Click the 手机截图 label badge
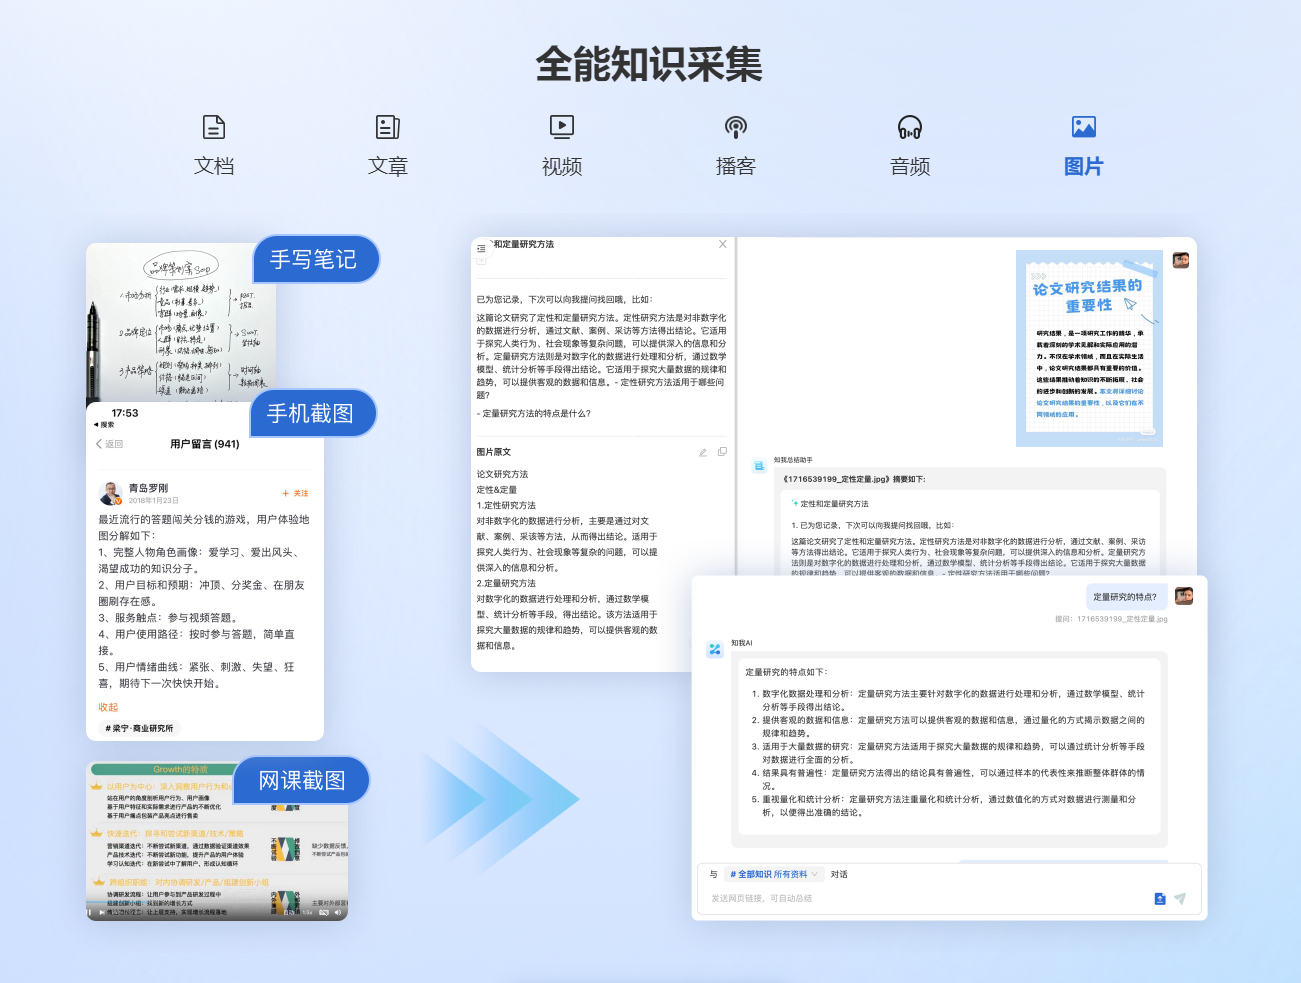The height and width of the screenshot is (983, 1301). pyautogui.click(x=311, y=413)
